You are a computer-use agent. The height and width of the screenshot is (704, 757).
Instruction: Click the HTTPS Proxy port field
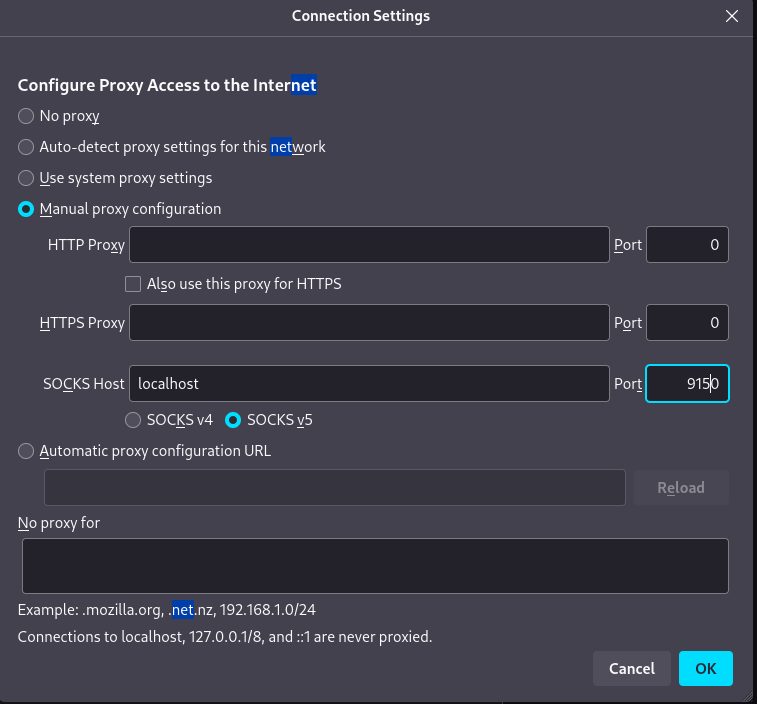coord(687,323)
